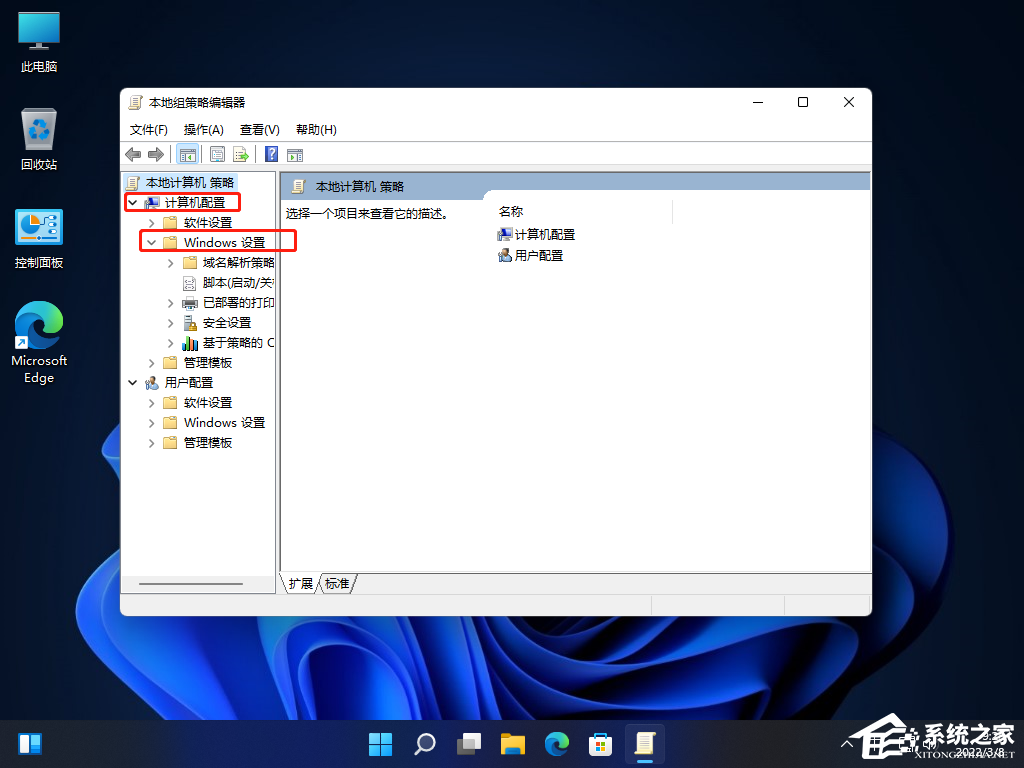Open the 操作(A) menu
The image size is (1024, 768).
point(203,130)
